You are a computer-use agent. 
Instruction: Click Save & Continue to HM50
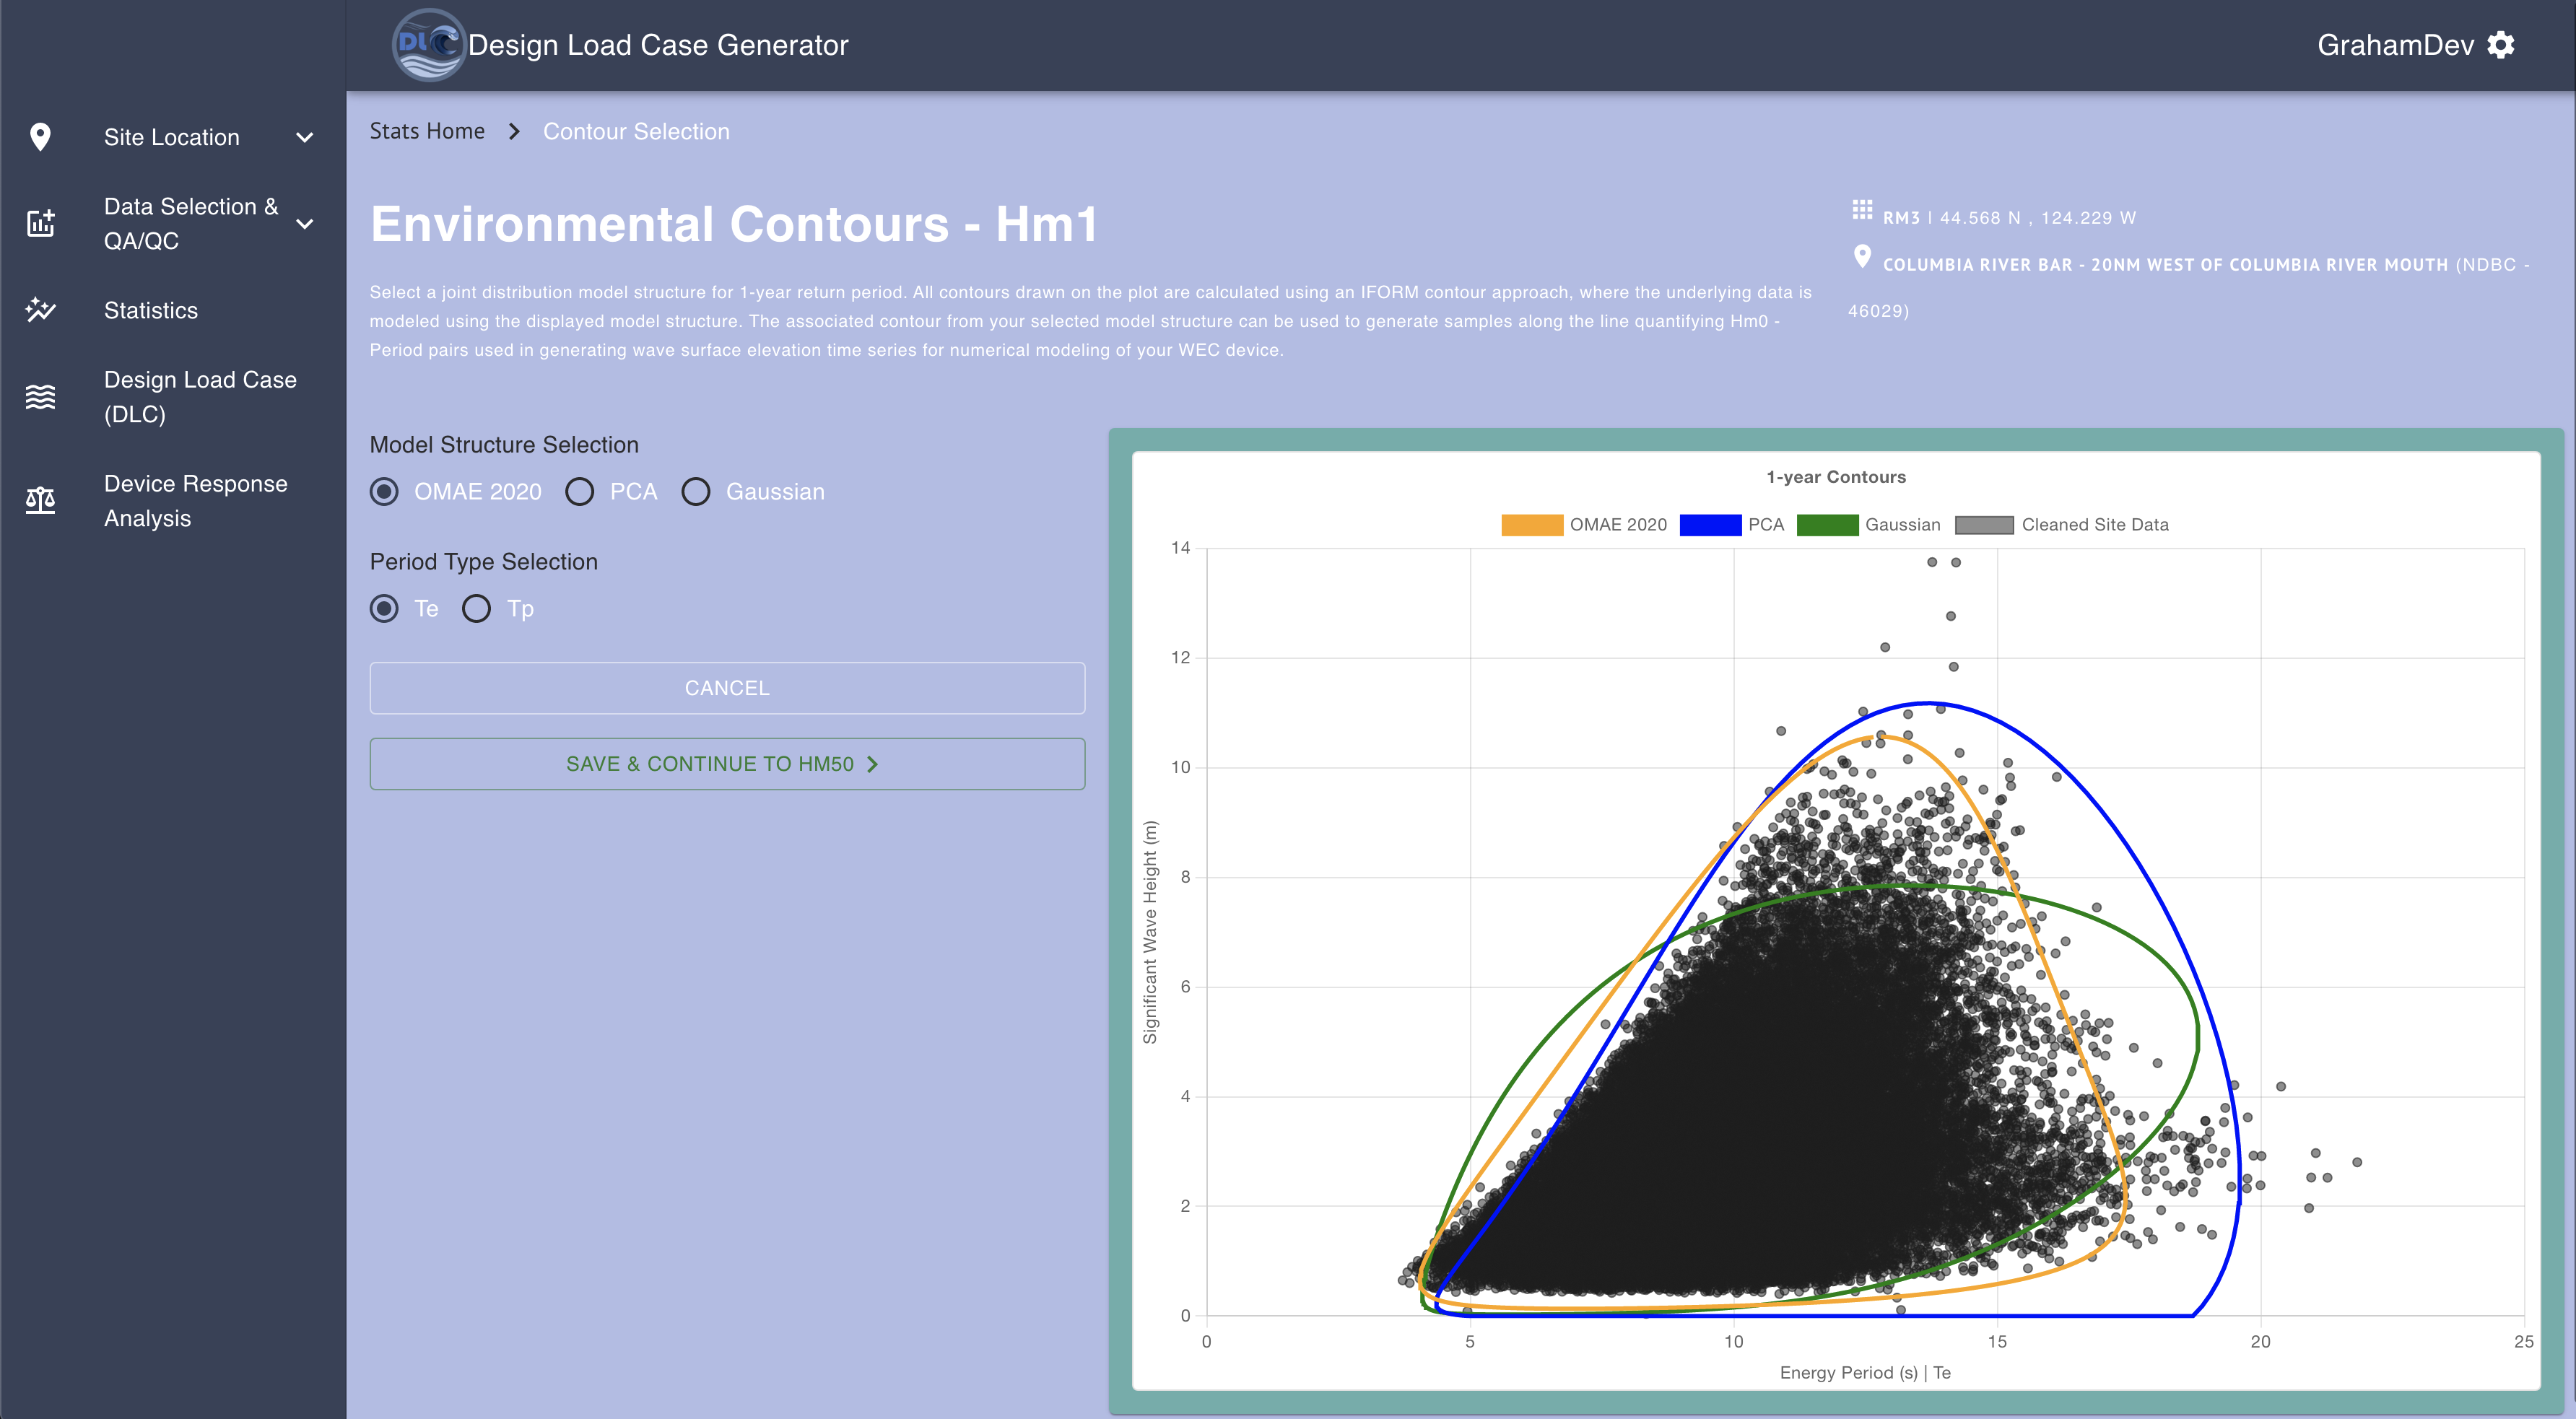pyautogui.click(x=727, y=764)
